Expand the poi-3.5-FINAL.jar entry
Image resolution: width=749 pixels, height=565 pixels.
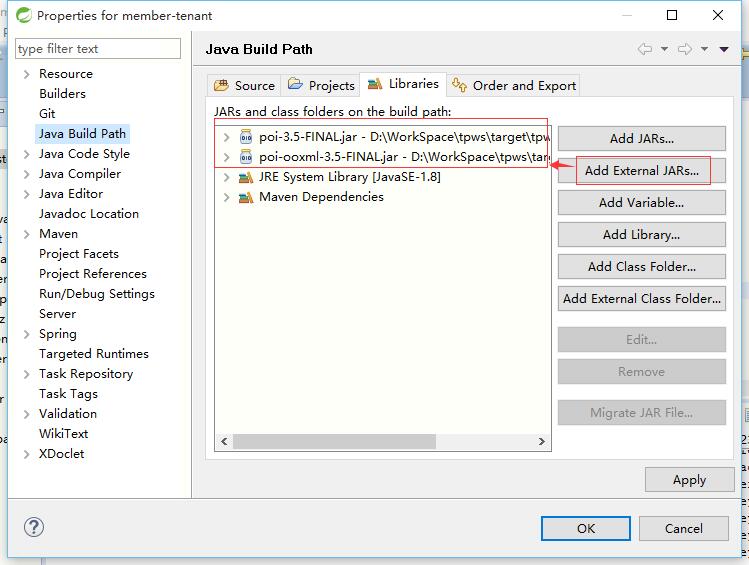tap(226, 138)
